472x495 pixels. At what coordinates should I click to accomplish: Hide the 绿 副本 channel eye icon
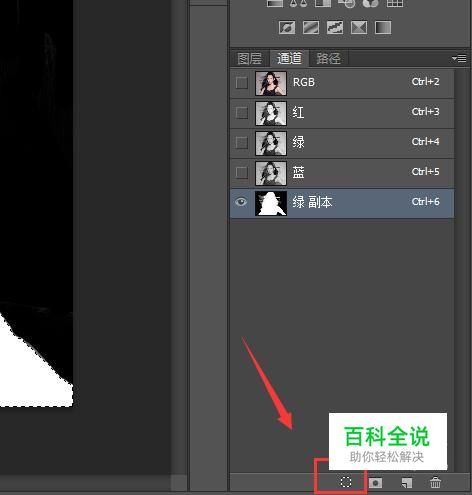(241, 202)
